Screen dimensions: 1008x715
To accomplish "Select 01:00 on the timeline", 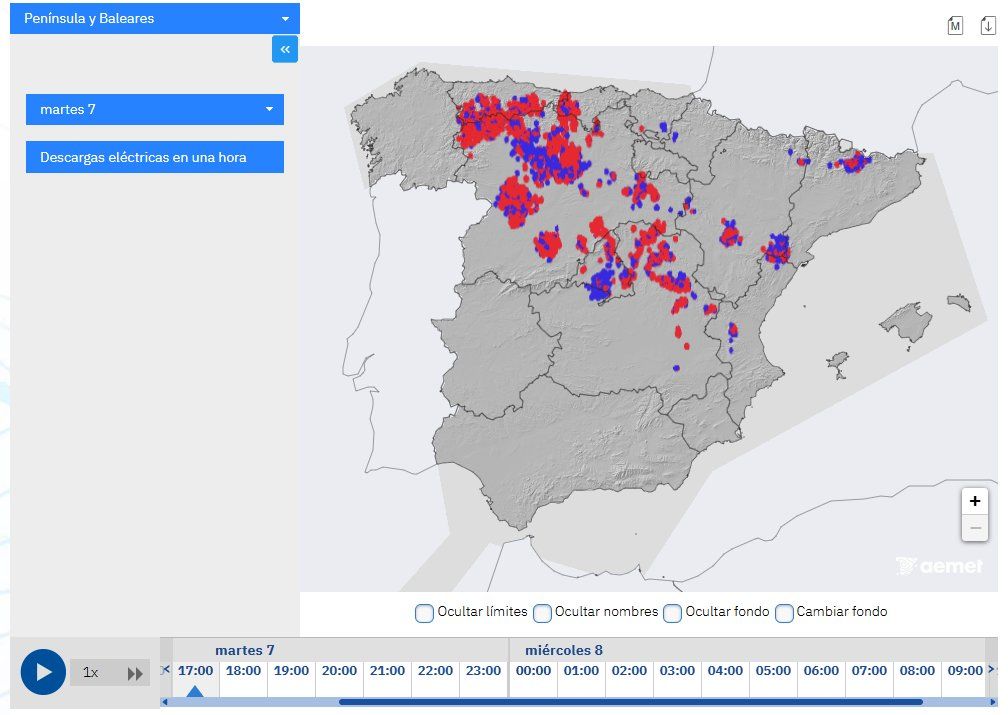I will point(581,671).
